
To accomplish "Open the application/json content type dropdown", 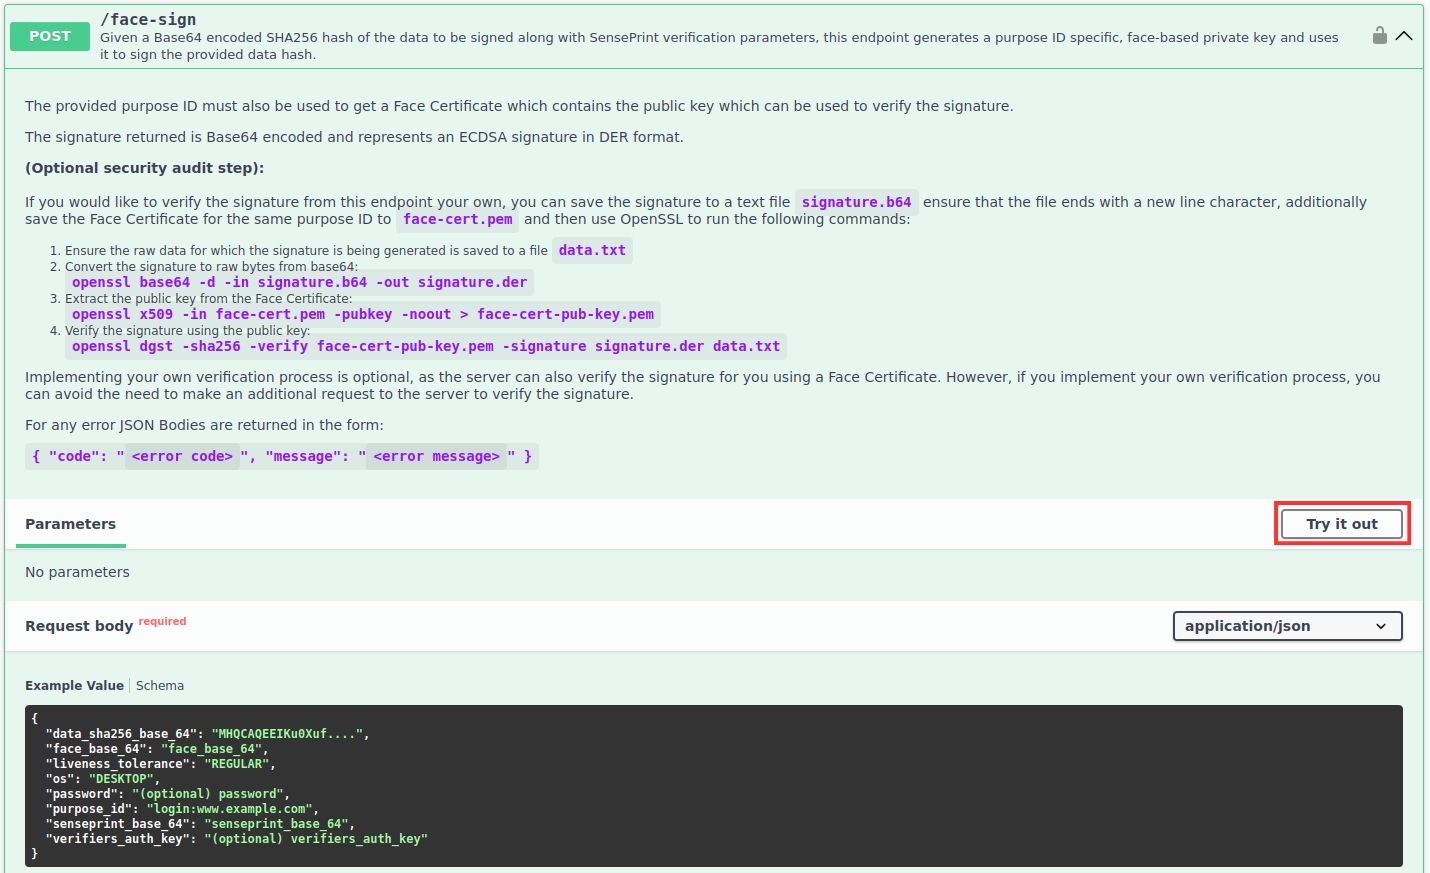I will click(x=1286, y=626).
